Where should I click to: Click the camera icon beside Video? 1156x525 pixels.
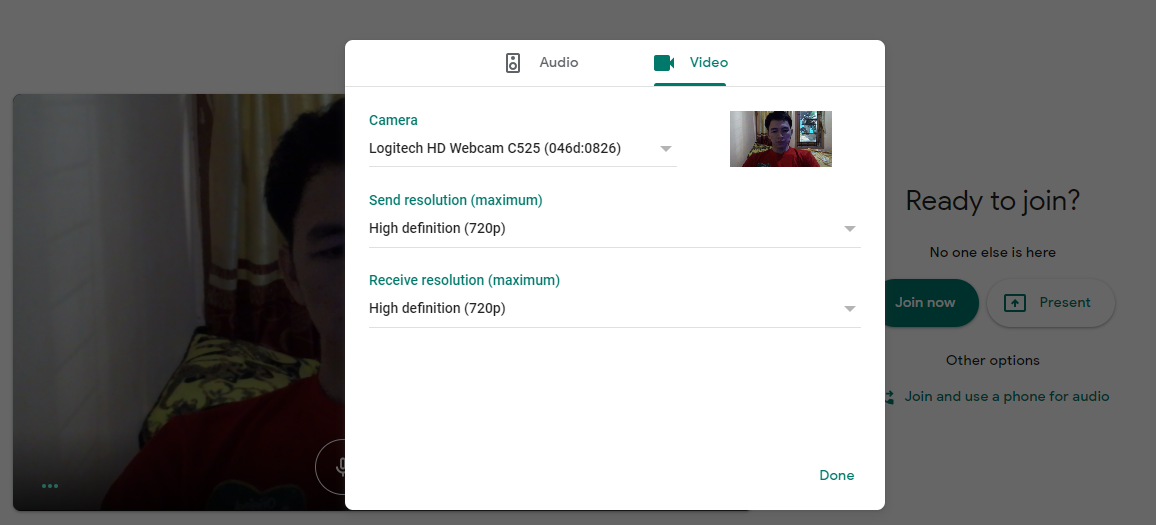click(x=664, y=63)
